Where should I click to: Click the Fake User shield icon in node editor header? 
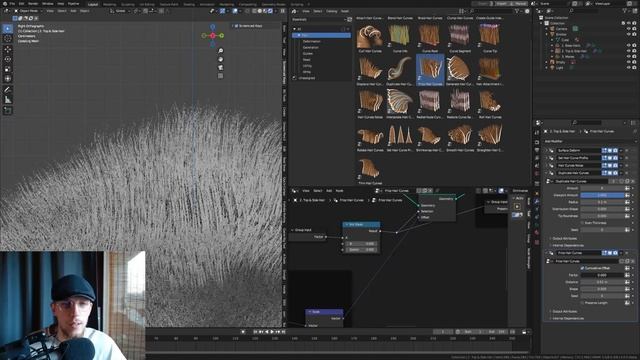[419, 191]
